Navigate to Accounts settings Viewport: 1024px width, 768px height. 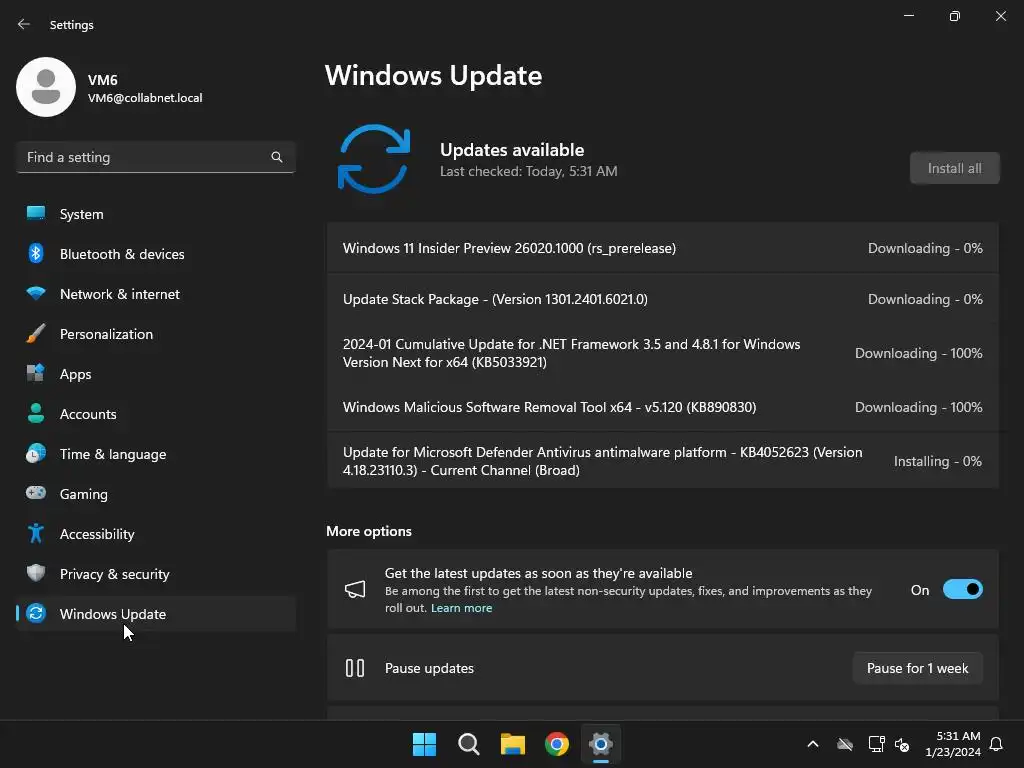[156, 413]
